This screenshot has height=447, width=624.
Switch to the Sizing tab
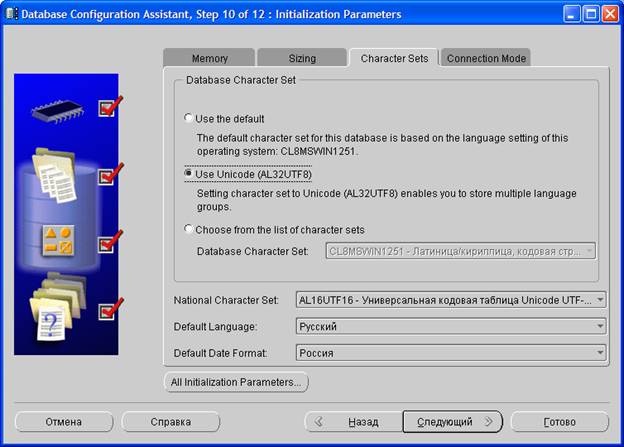click(301, 58)
